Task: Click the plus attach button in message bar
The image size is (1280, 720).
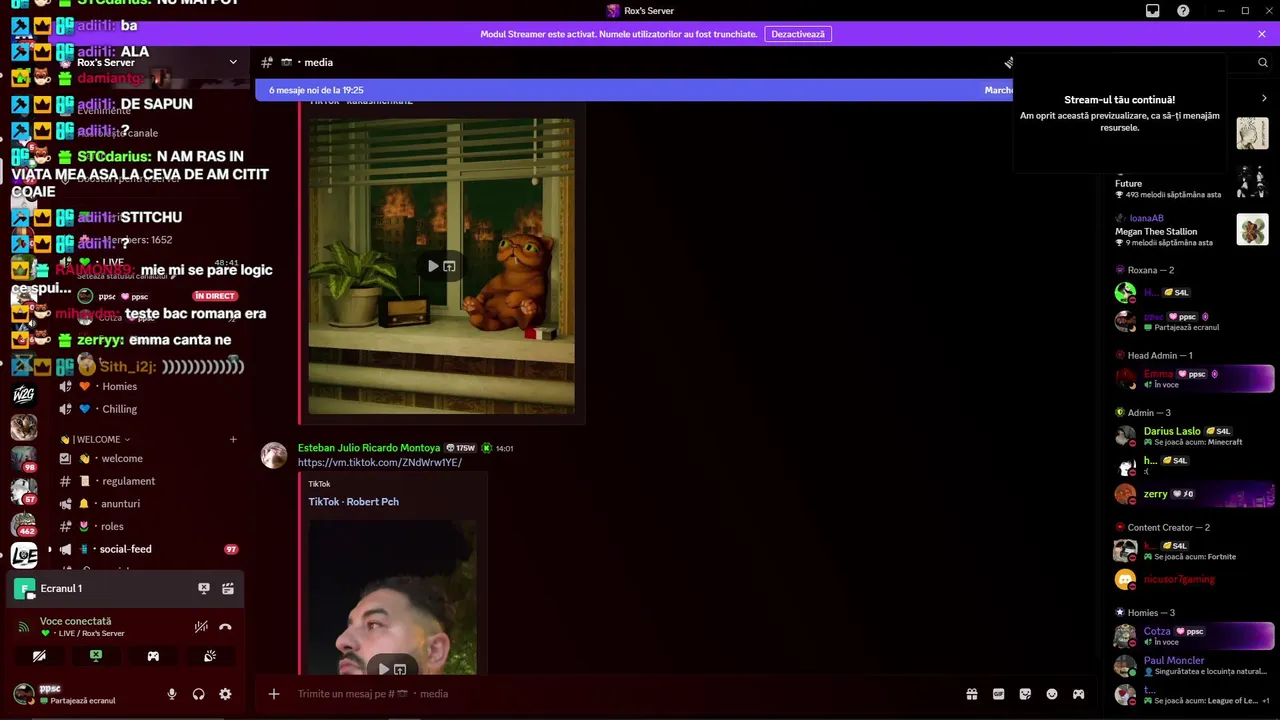Action: [x=274, y=694]
